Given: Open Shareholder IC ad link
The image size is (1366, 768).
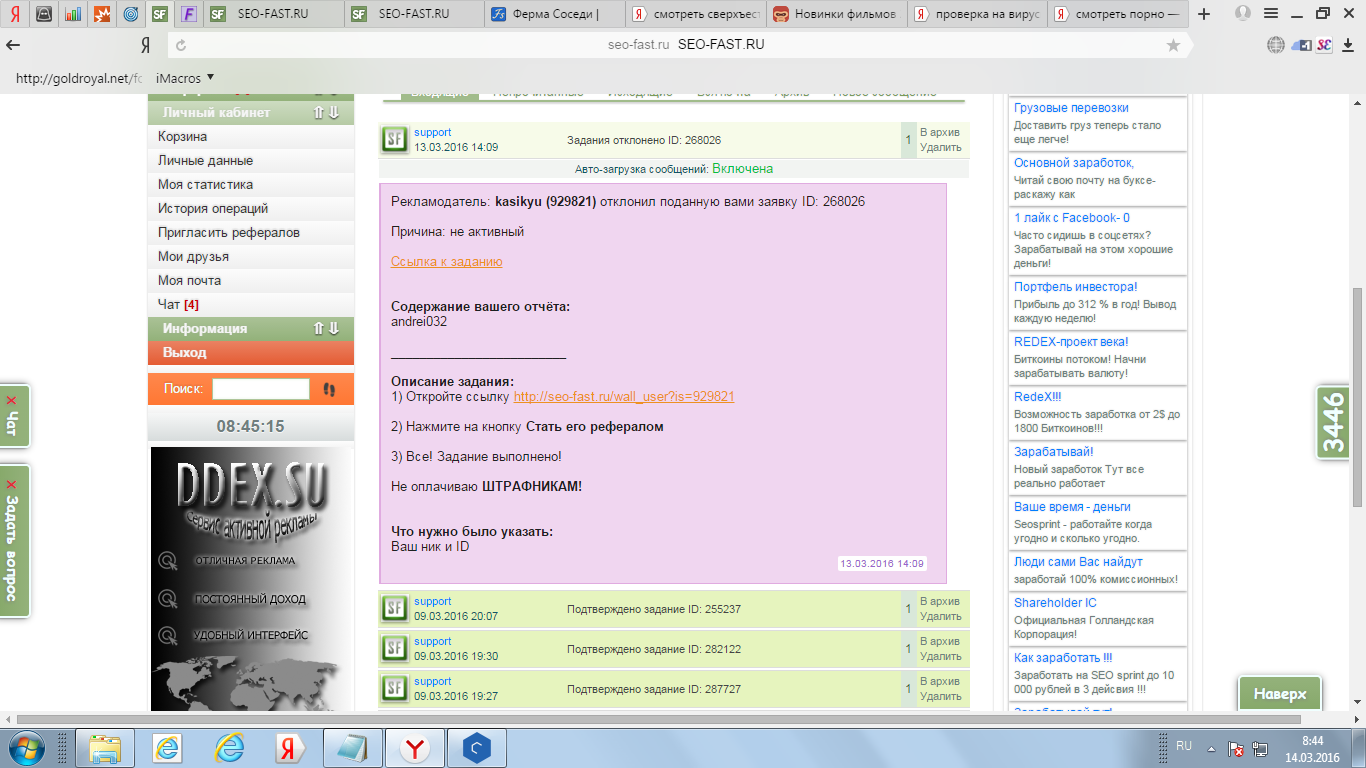Looking at the screenshot, I should coord(1055,603).
